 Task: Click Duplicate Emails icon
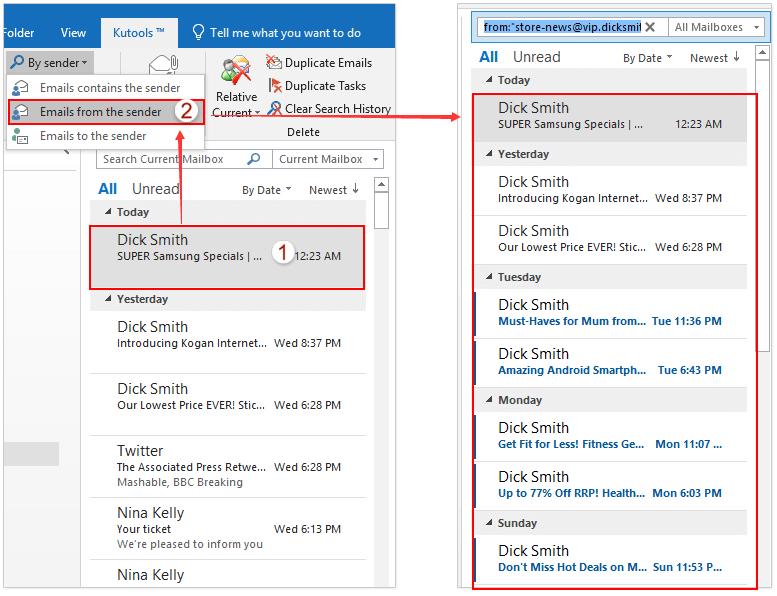[274, 63]
